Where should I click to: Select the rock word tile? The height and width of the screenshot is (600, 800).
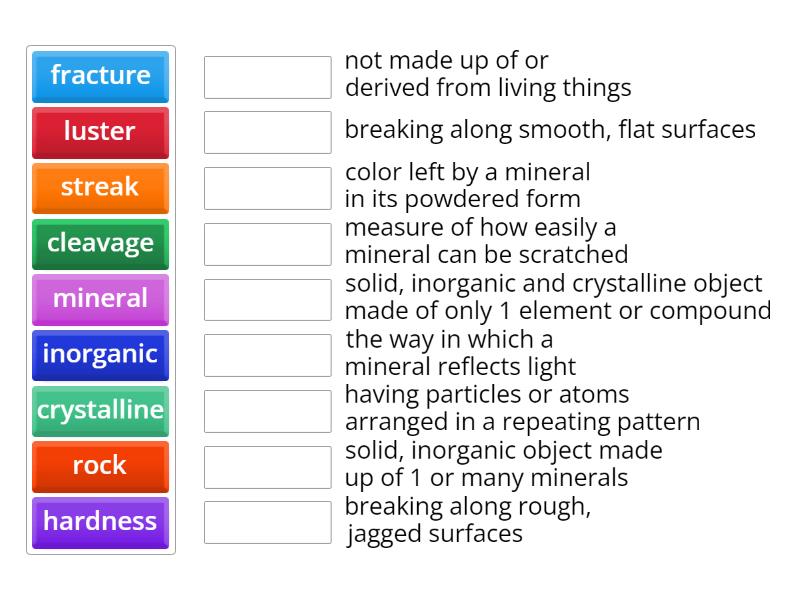(100, 466)
